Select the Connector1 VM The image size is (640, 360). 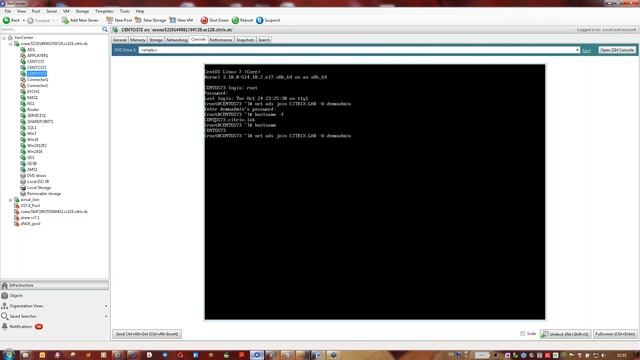(x=37, y=80)
